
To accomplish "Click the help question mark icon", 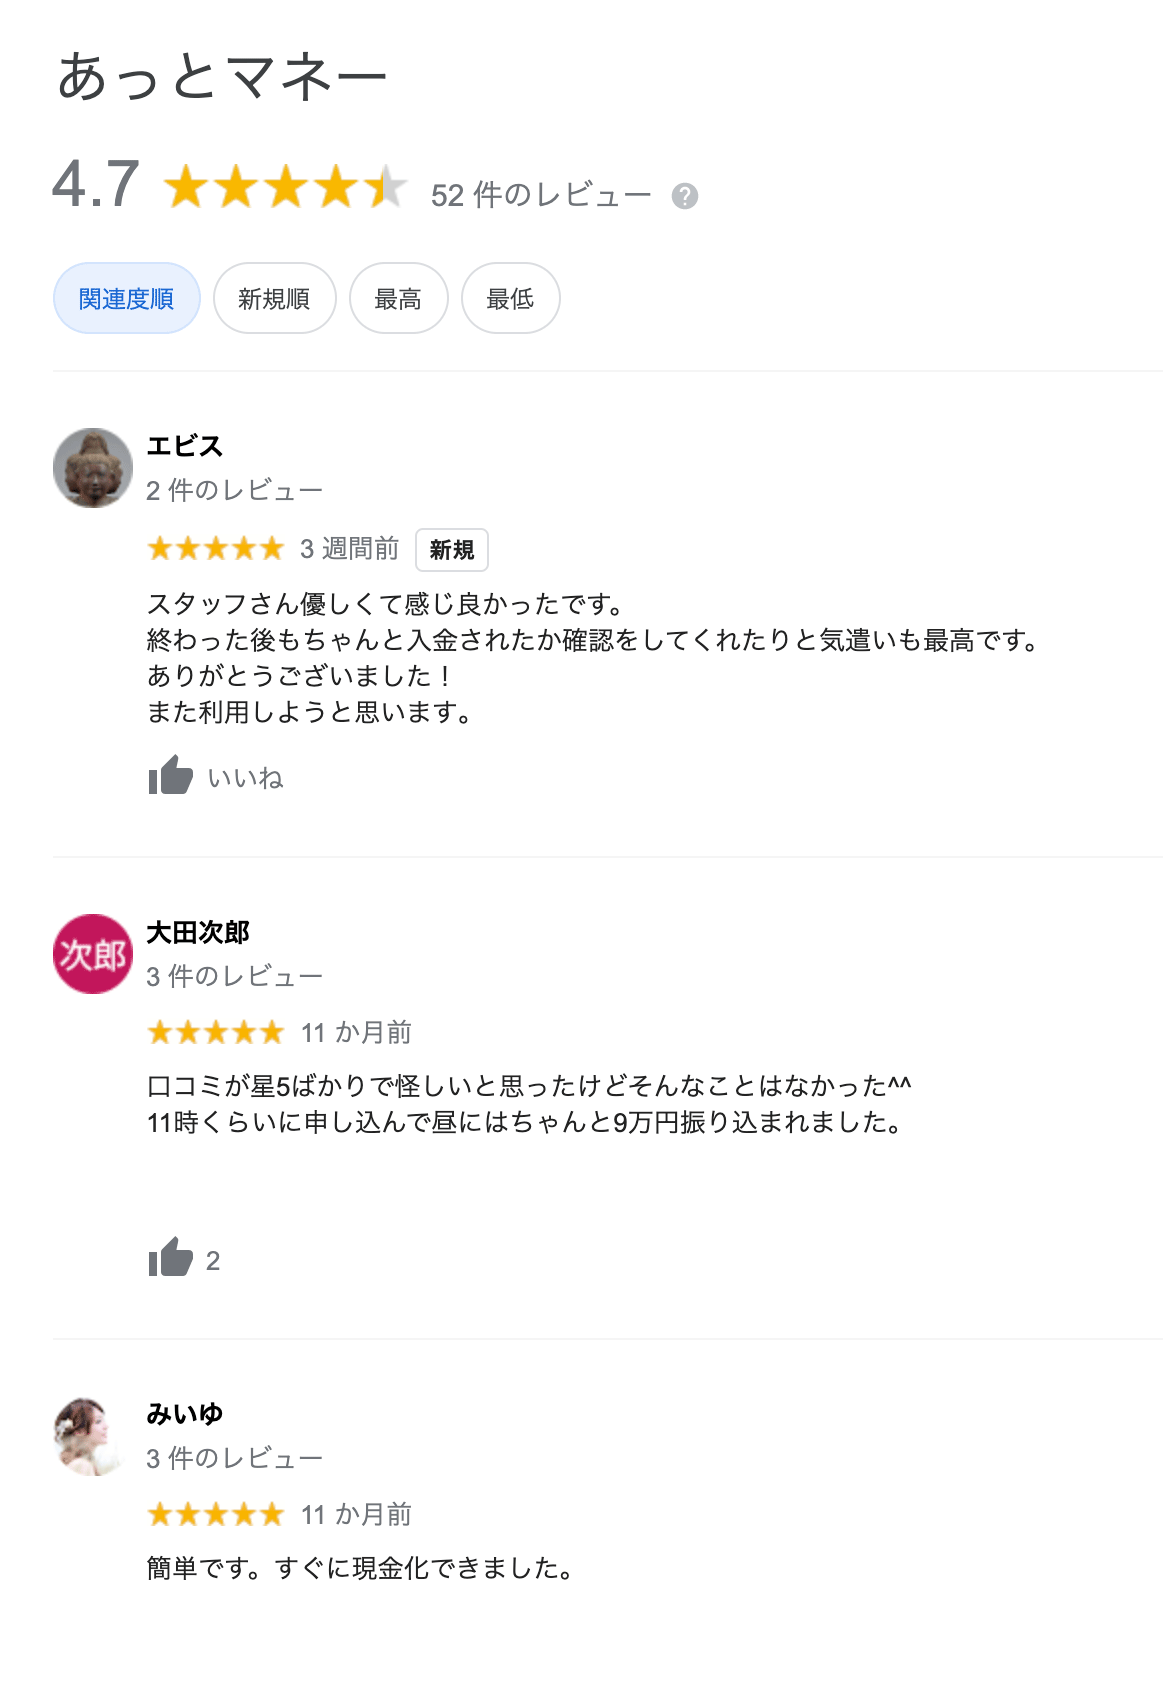I will click(x=685, y=196).
